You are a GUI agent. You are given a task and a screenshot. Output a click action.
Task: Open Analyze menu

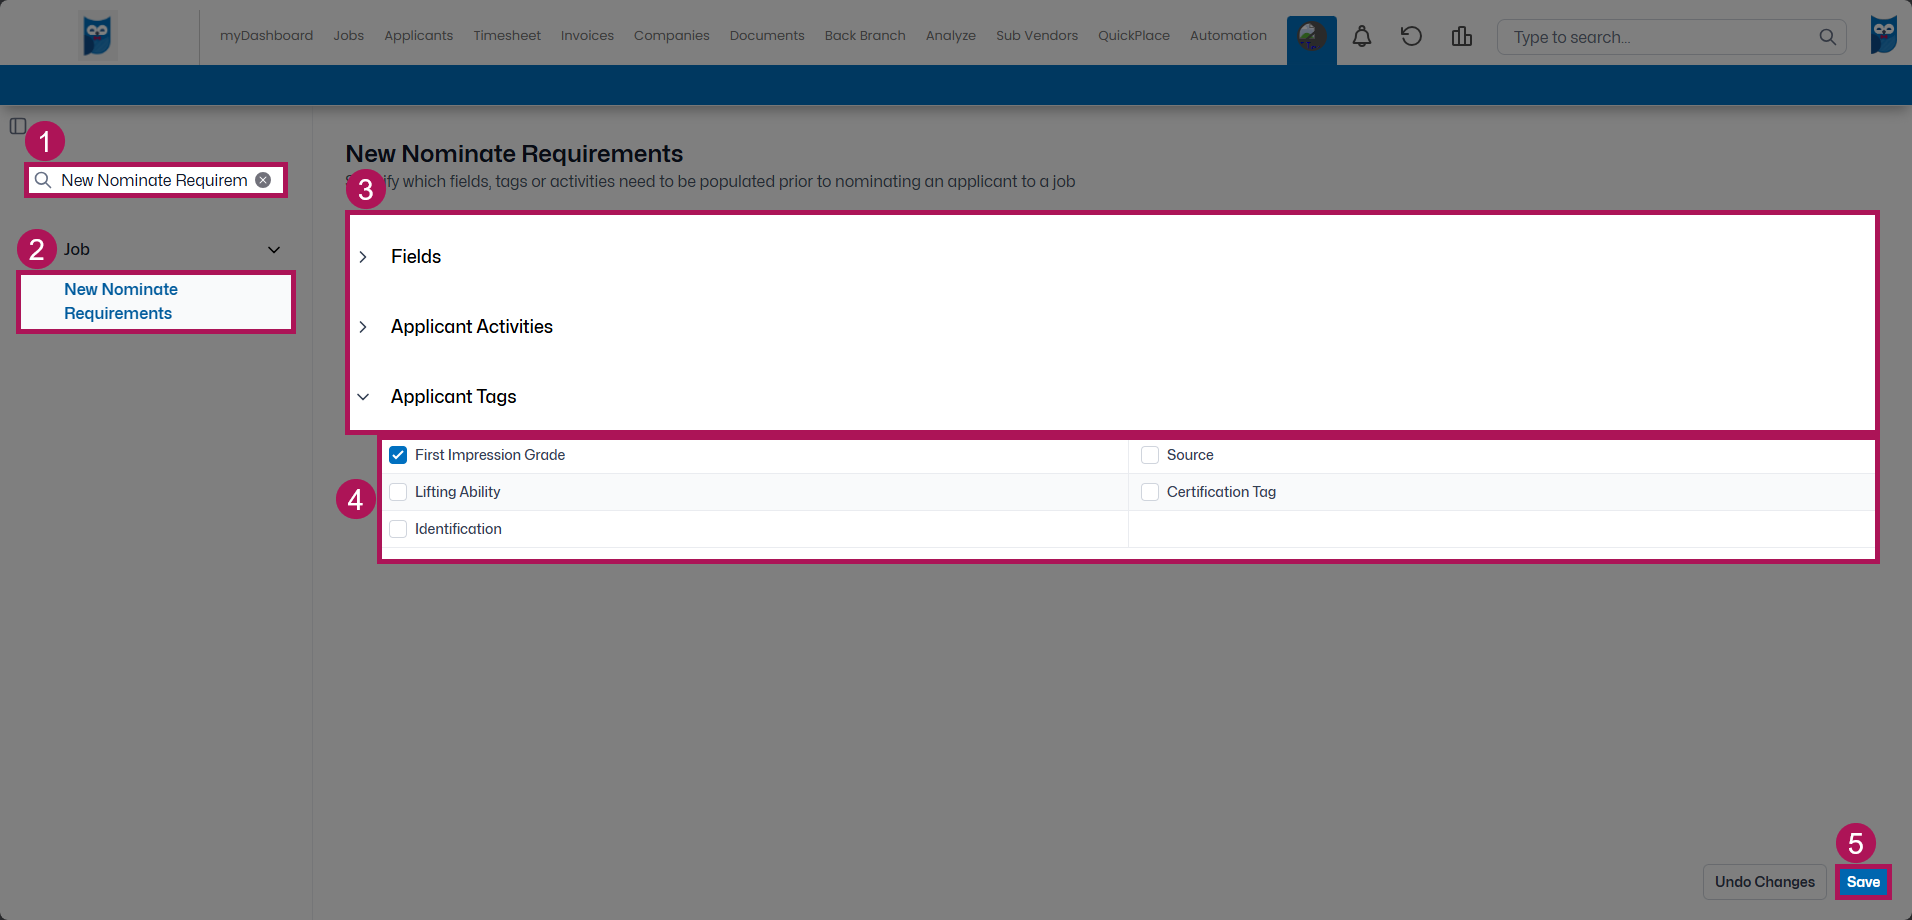click(951, 35)
